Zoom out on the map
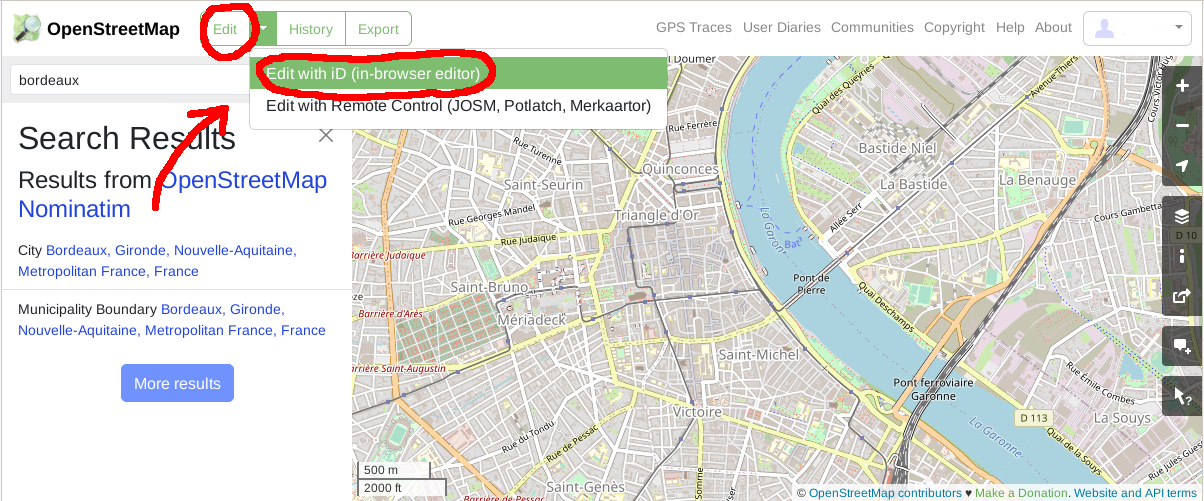Screen dimensions: 1204x501 click(1183, 126)
